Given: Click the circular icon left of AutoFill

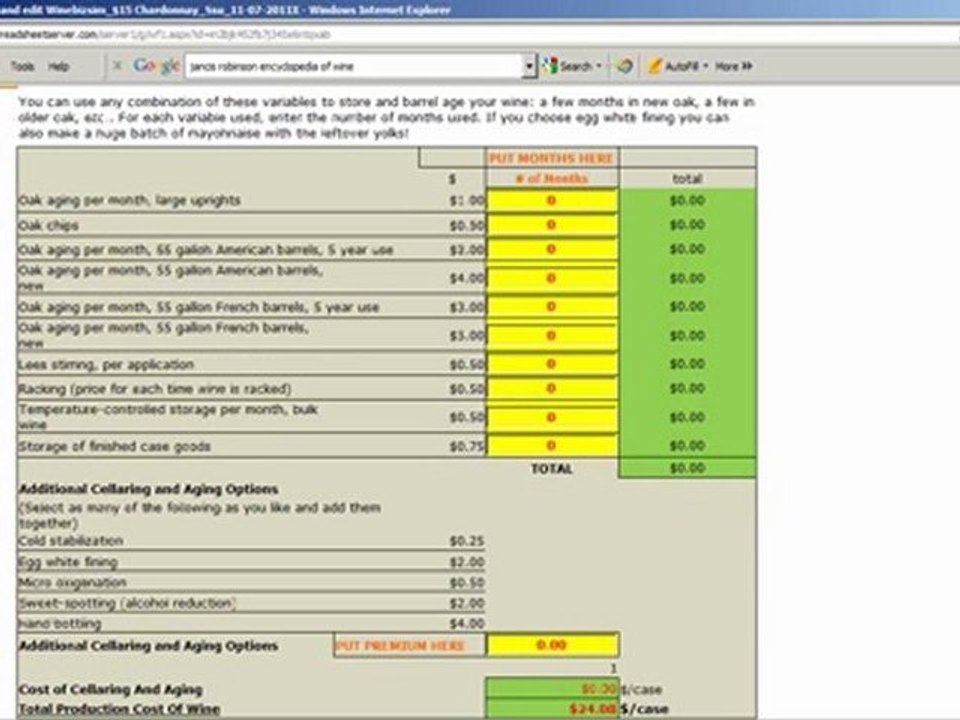Looking at the screenshot, I should coord(624,66).
